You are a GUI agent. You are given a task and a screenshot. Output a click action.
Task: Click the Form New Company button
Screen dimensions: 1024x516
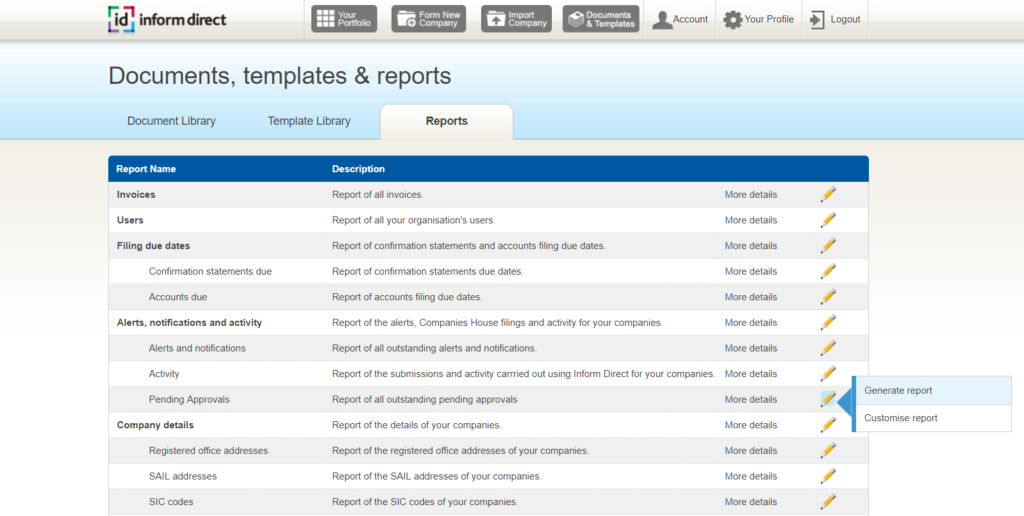[427, 19]
